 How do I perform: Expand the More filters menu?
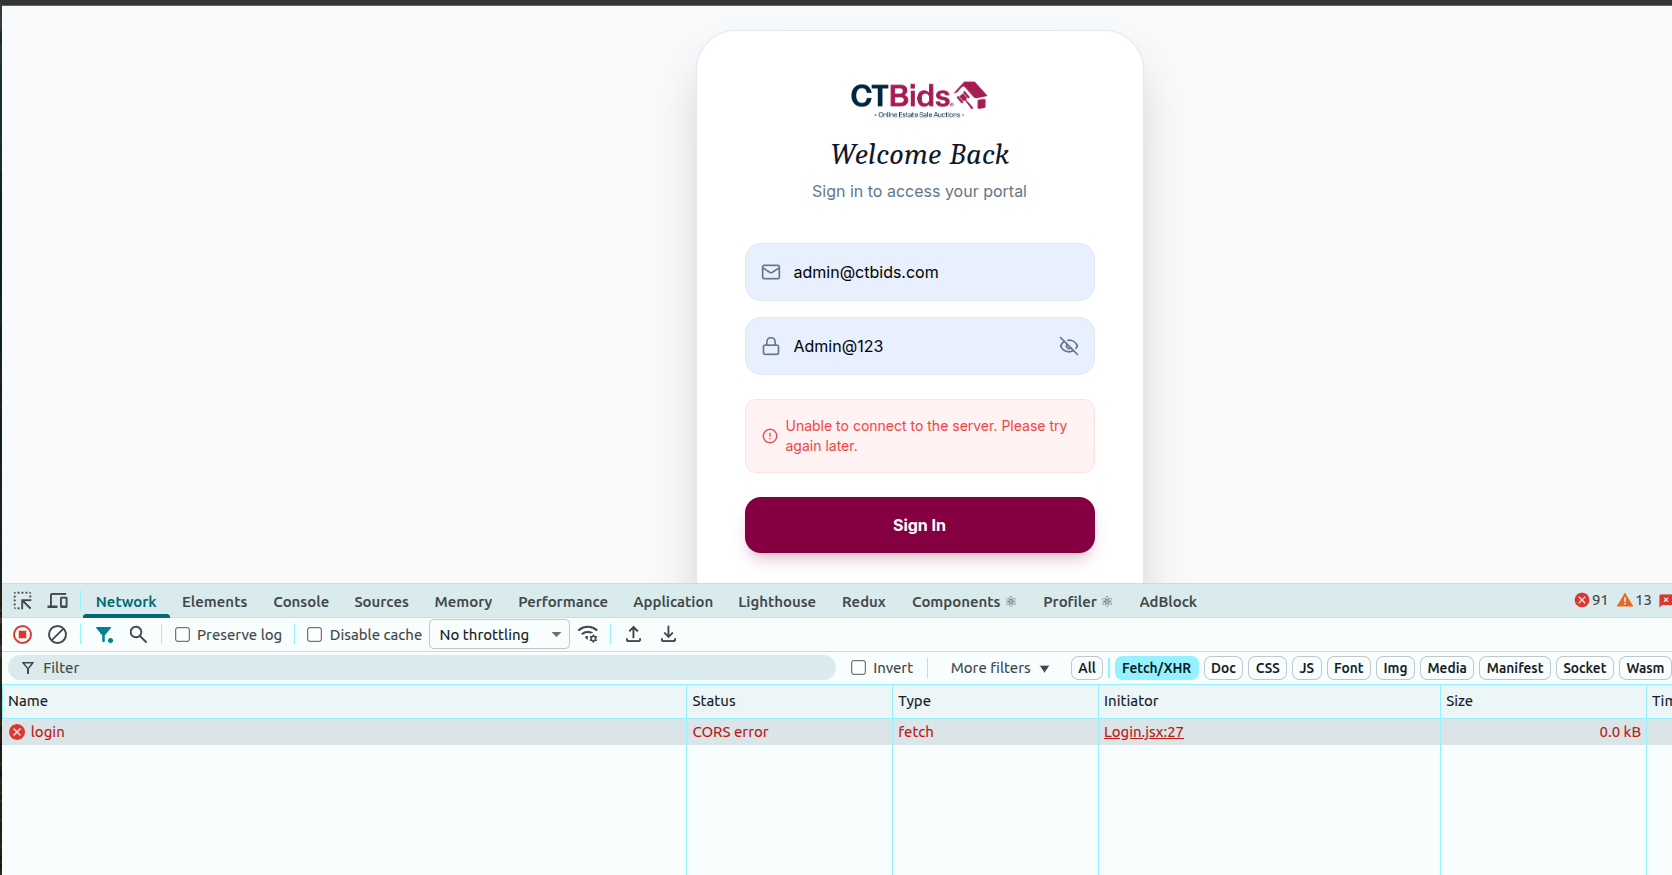1000,668
